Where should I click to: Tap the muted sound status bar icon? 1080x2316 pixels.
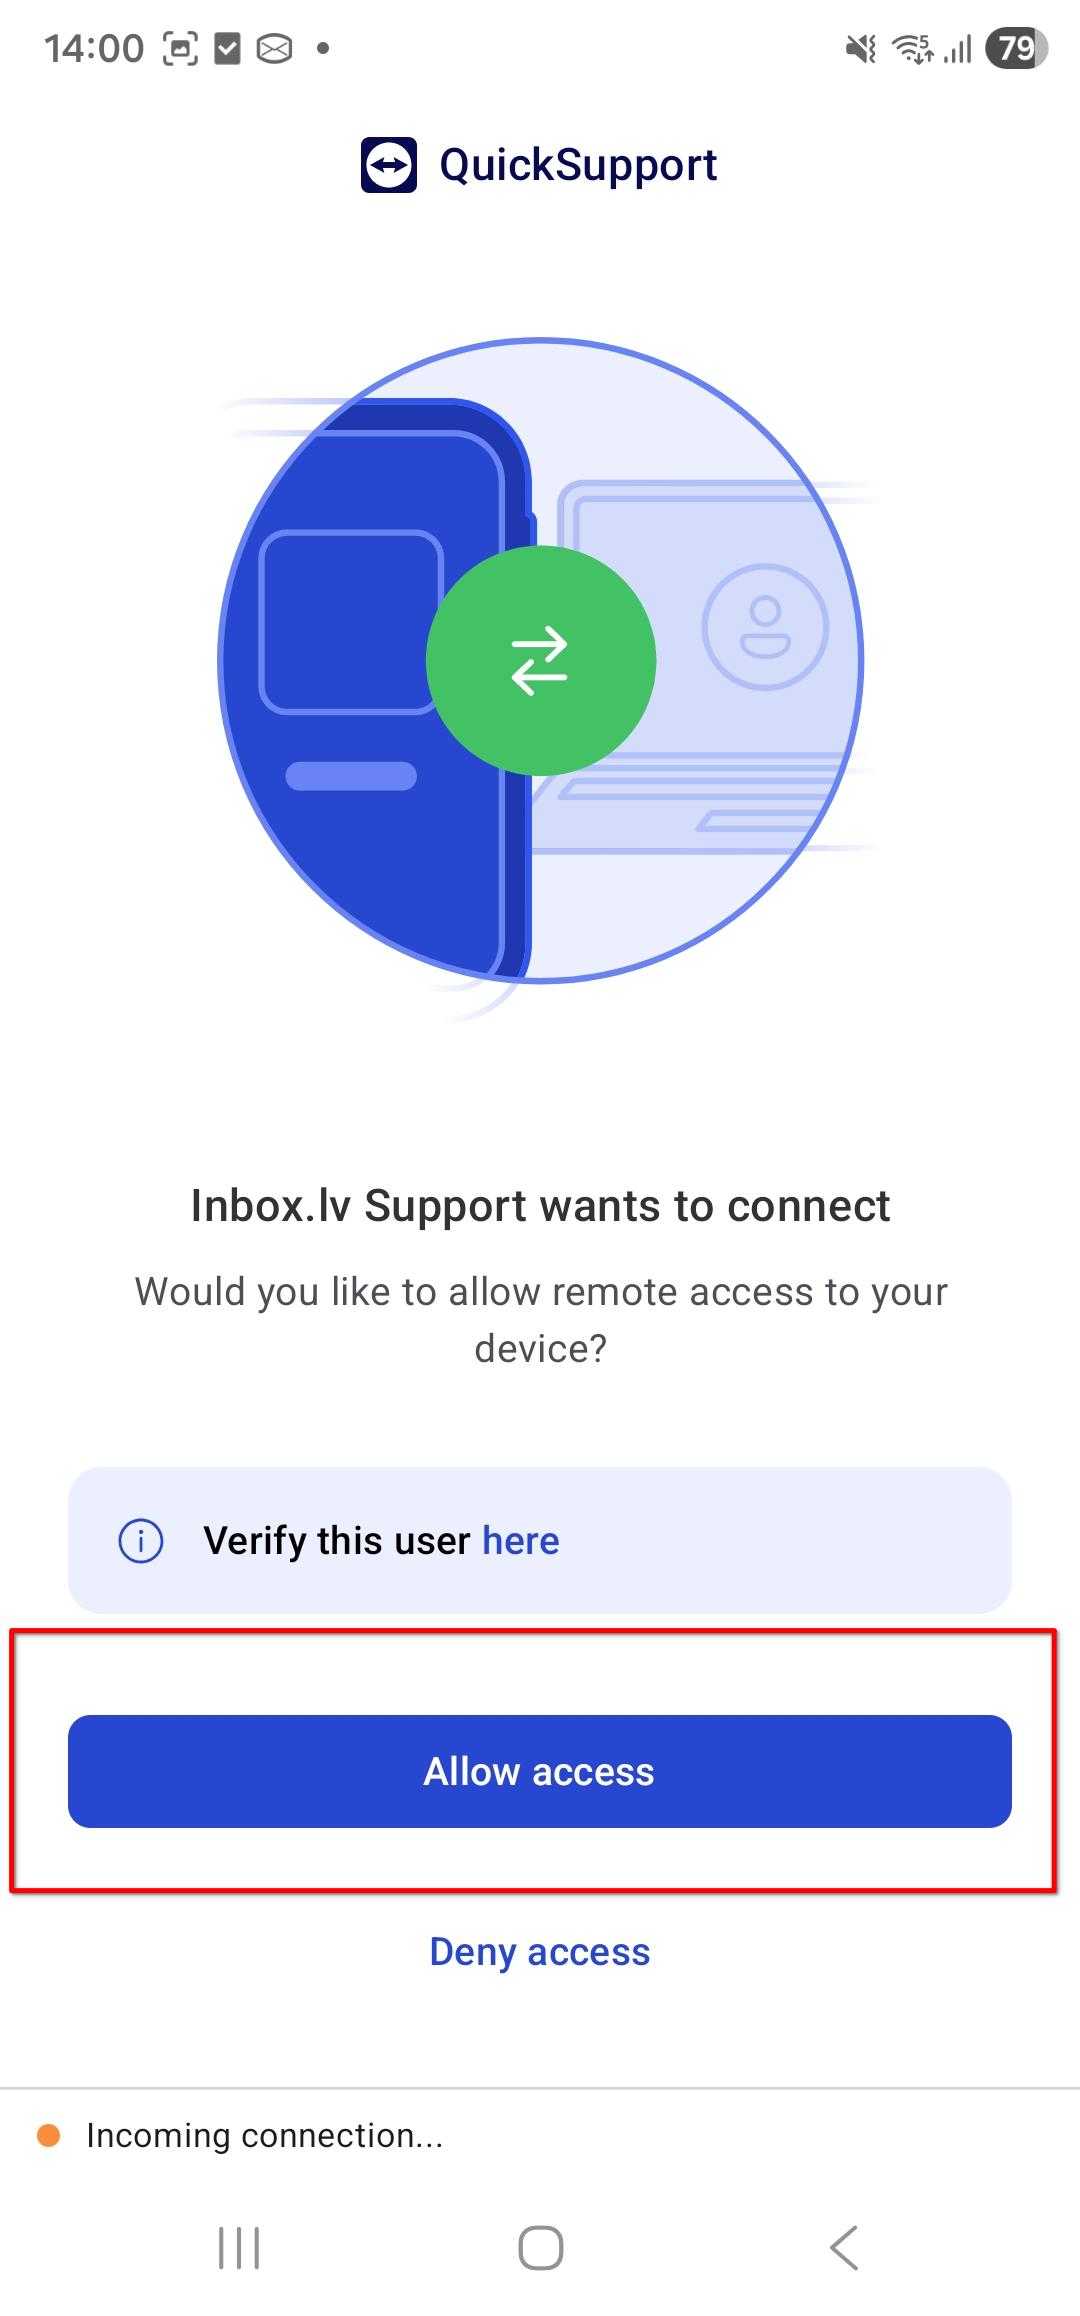[860, 48]
